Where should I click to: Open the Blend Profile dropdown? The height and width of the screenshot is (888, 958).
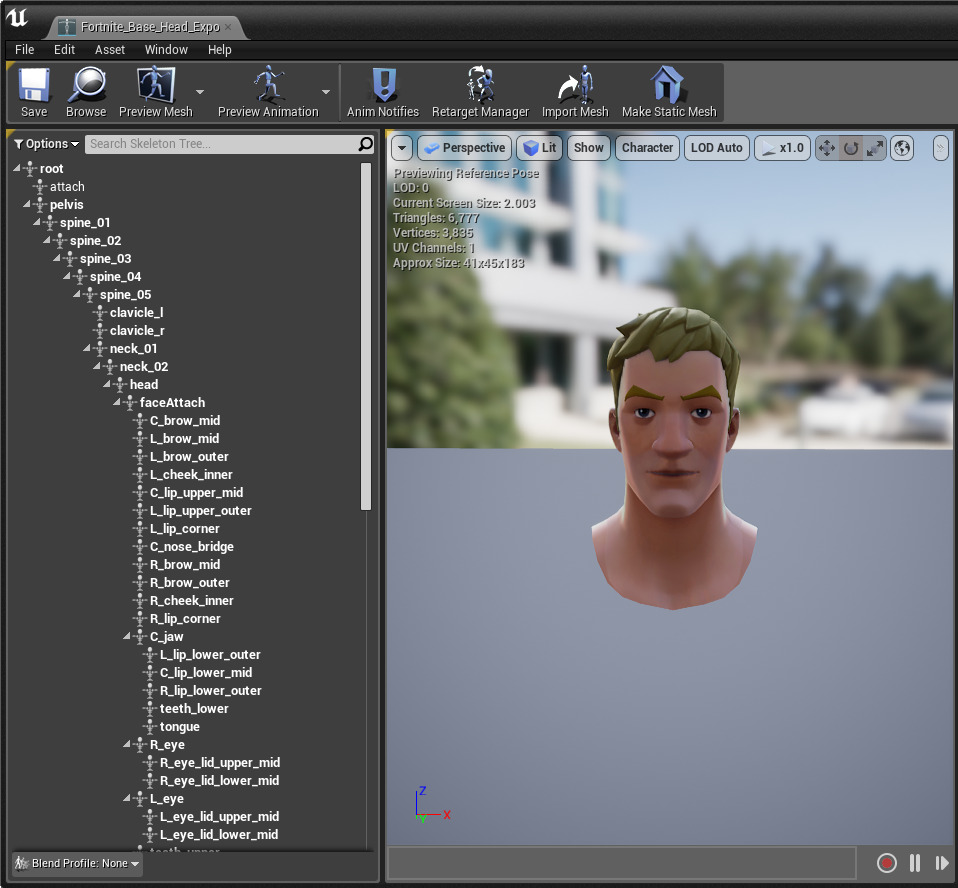(x=77, y=863)
